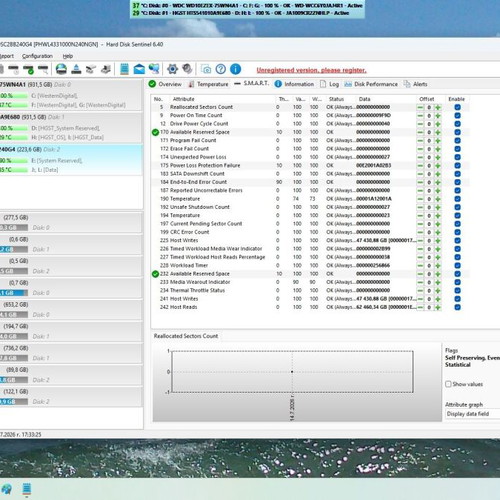This screenshot has height=500, width=500.
Task: Open the disk test with clock toolbar icon
Action: click(x=13, y=69)
